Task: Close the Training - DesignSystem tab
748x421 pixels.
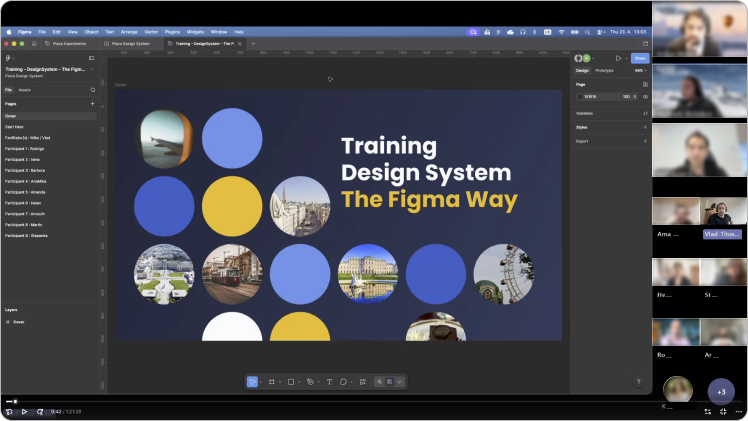Action: click(x=240, y=43)
